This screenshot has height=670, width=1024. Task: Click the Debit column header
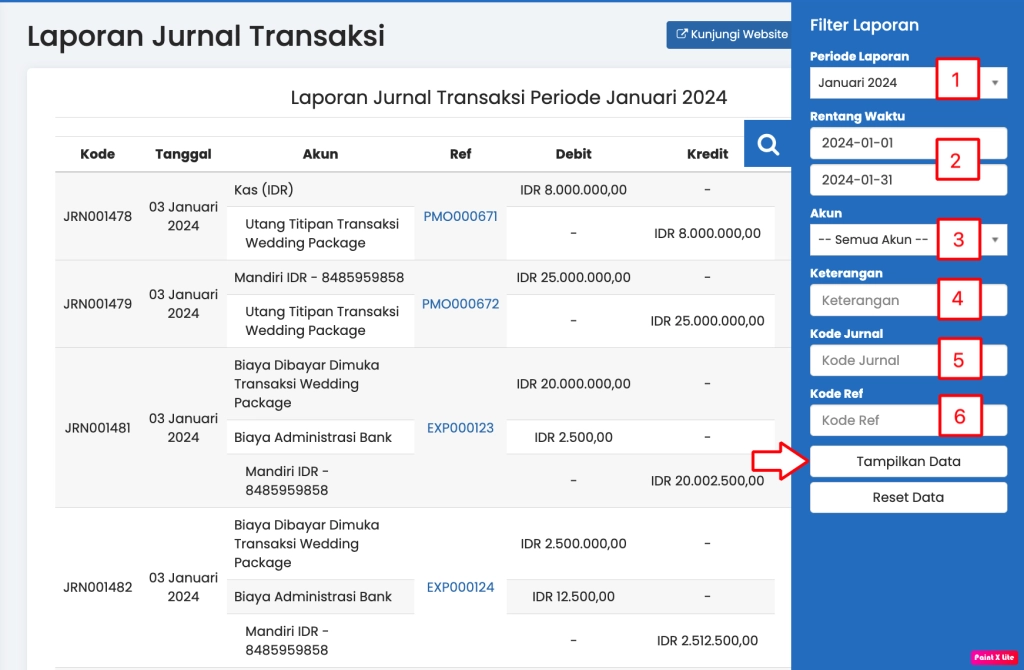573,154
